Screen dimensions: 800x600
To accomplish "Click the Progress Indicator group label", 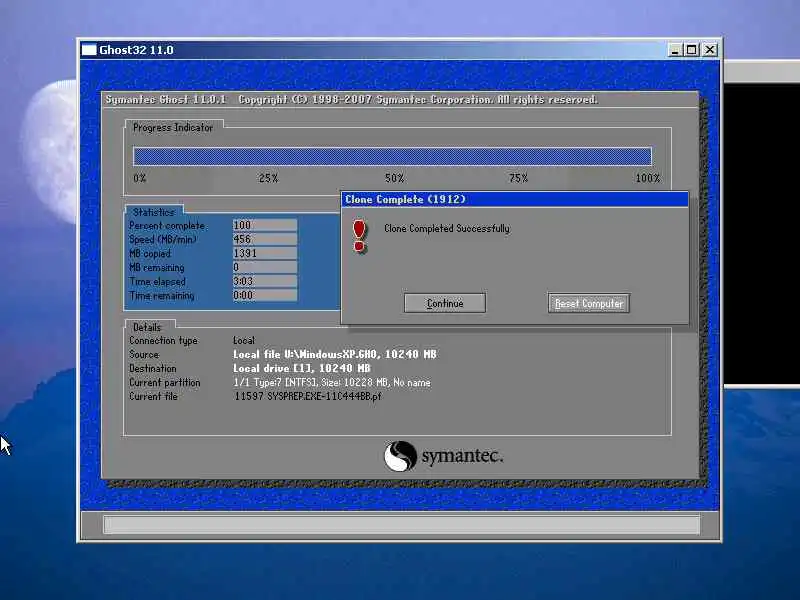I will point(173,128).
